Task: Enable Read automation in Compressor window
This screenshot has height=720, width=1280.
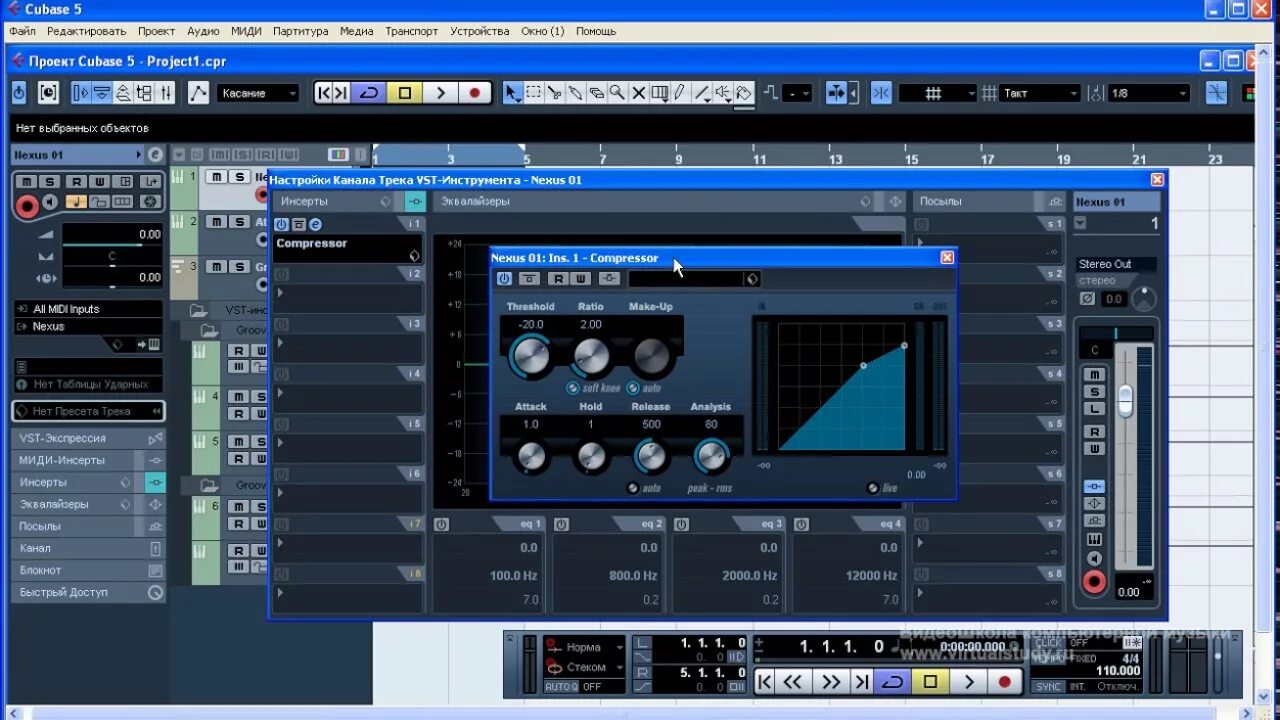Action: [559, 279]
